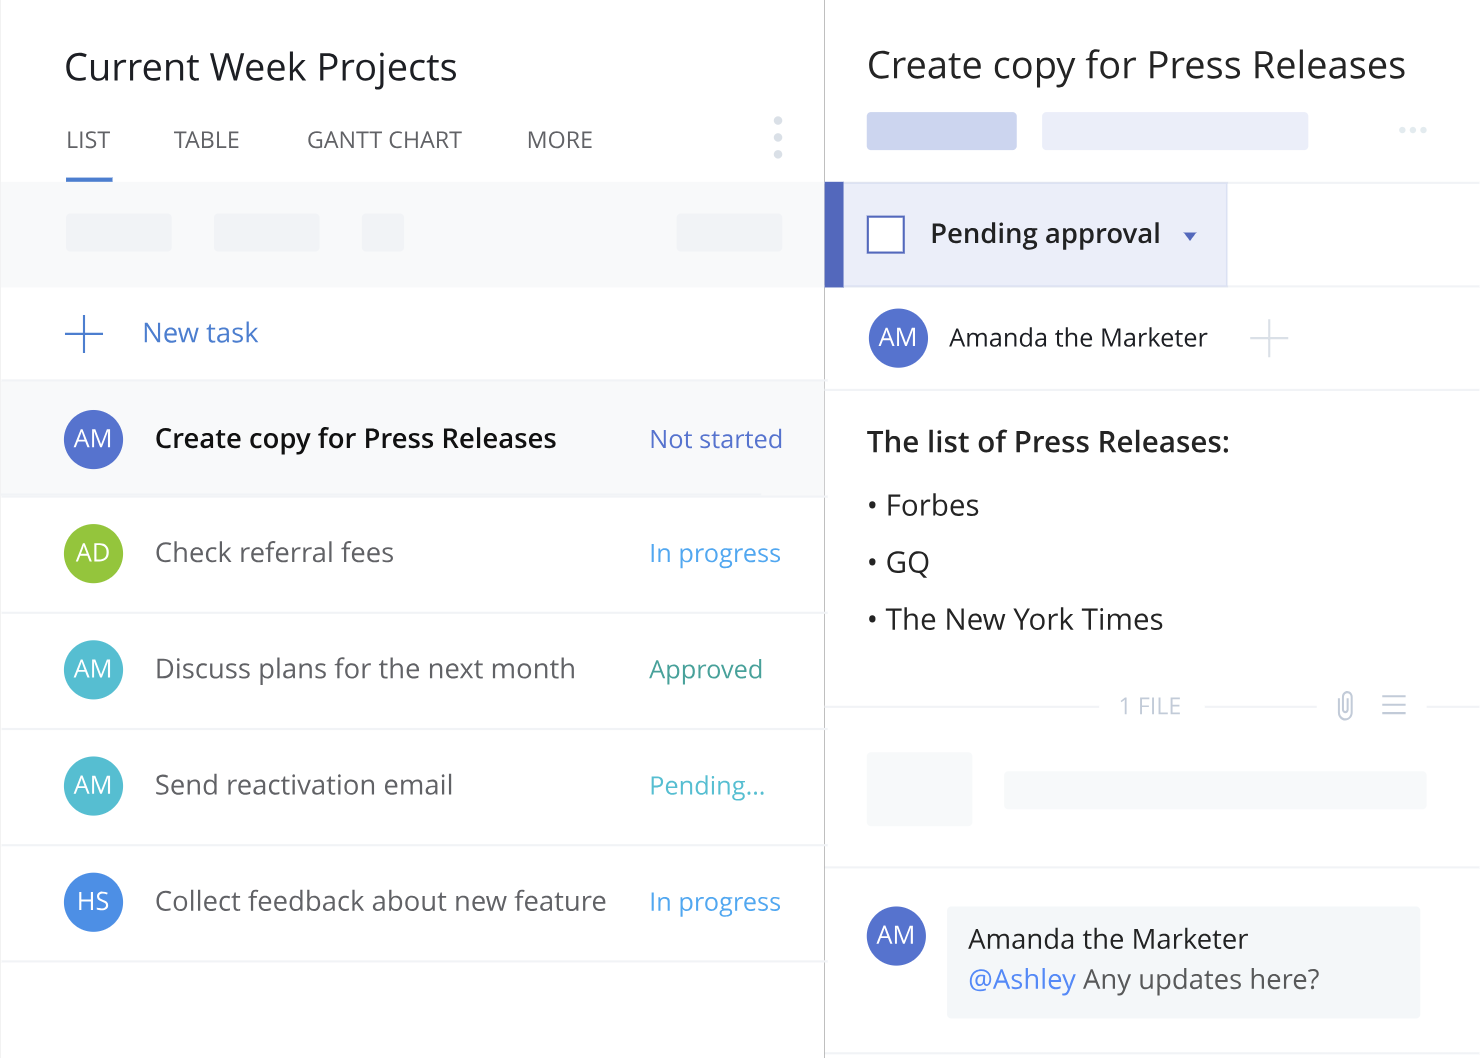The image size is (1480, 1058).
Task: Switch to the Table tab
Action: pyautogui.click(x=206, y=140)
